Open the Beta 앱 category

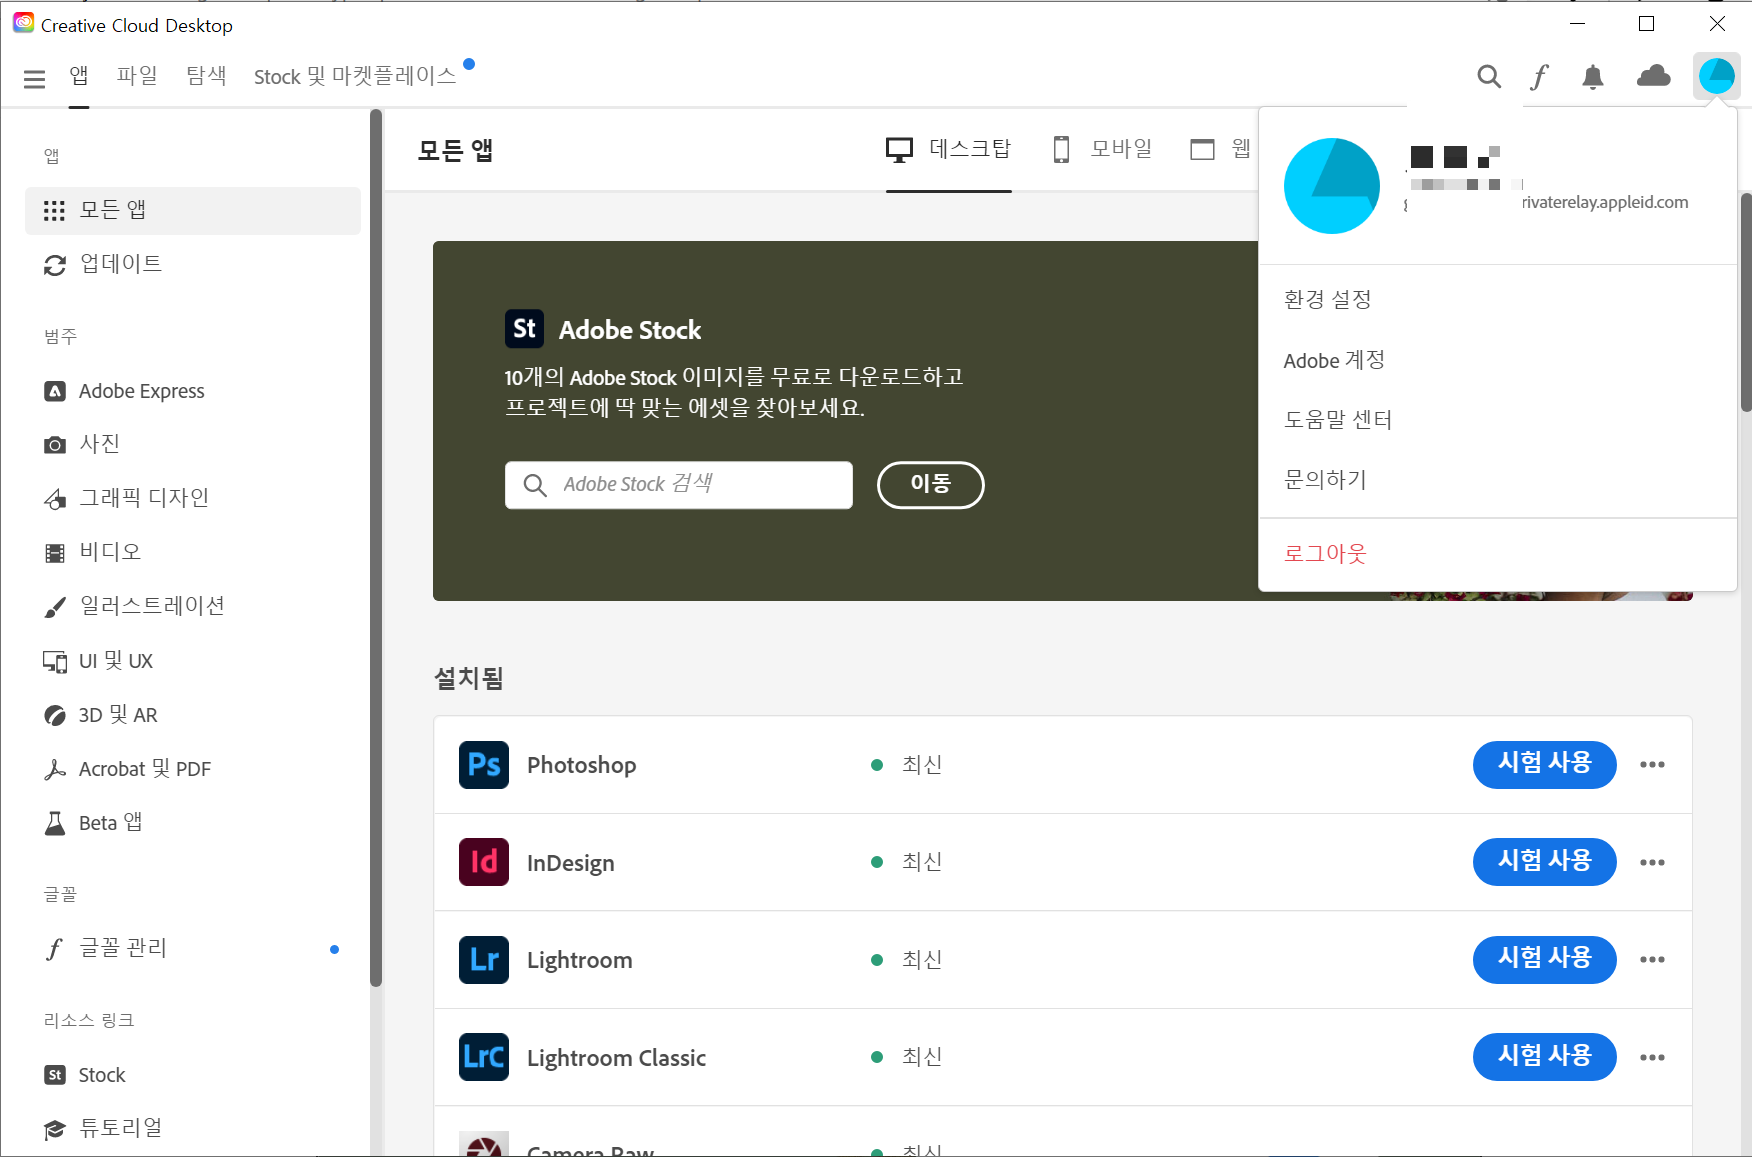[x=193, y=823]
